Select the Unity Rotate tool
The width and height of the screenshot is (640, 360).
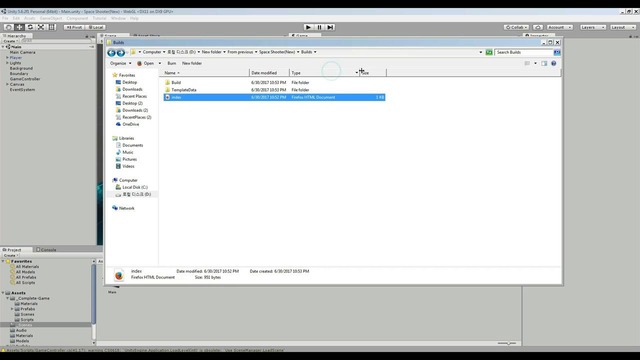(30, 27)
